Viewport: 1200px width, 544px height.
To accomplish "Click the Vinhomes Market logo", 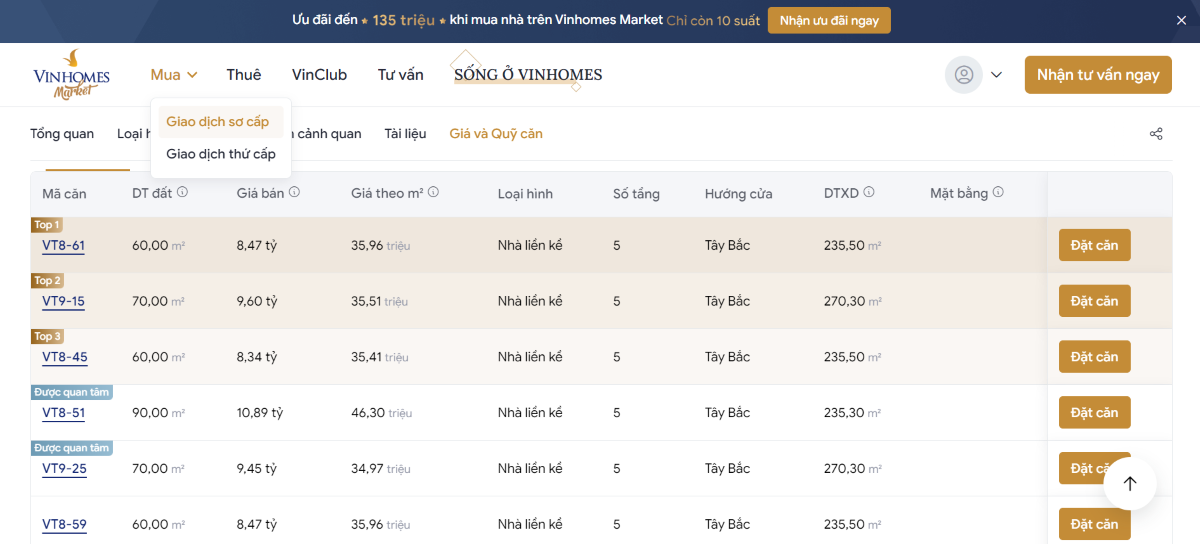I will click(71, 75).
